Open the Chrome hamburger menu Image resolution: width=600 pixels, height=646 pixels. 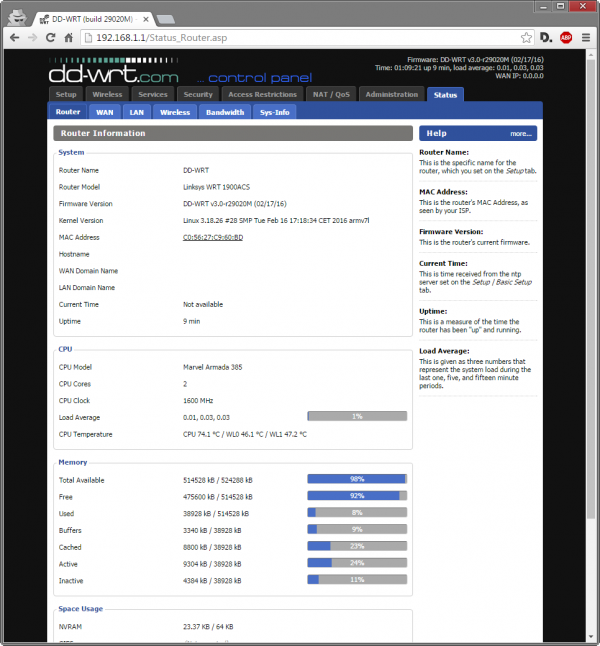click(586, 38)
